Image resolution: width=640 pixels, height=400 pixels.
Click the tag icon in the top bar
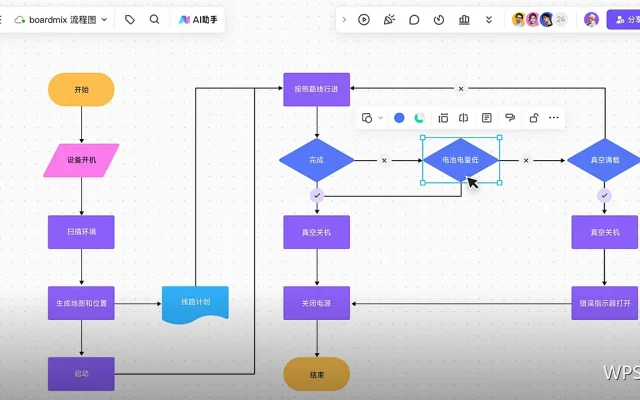[130, 20]
